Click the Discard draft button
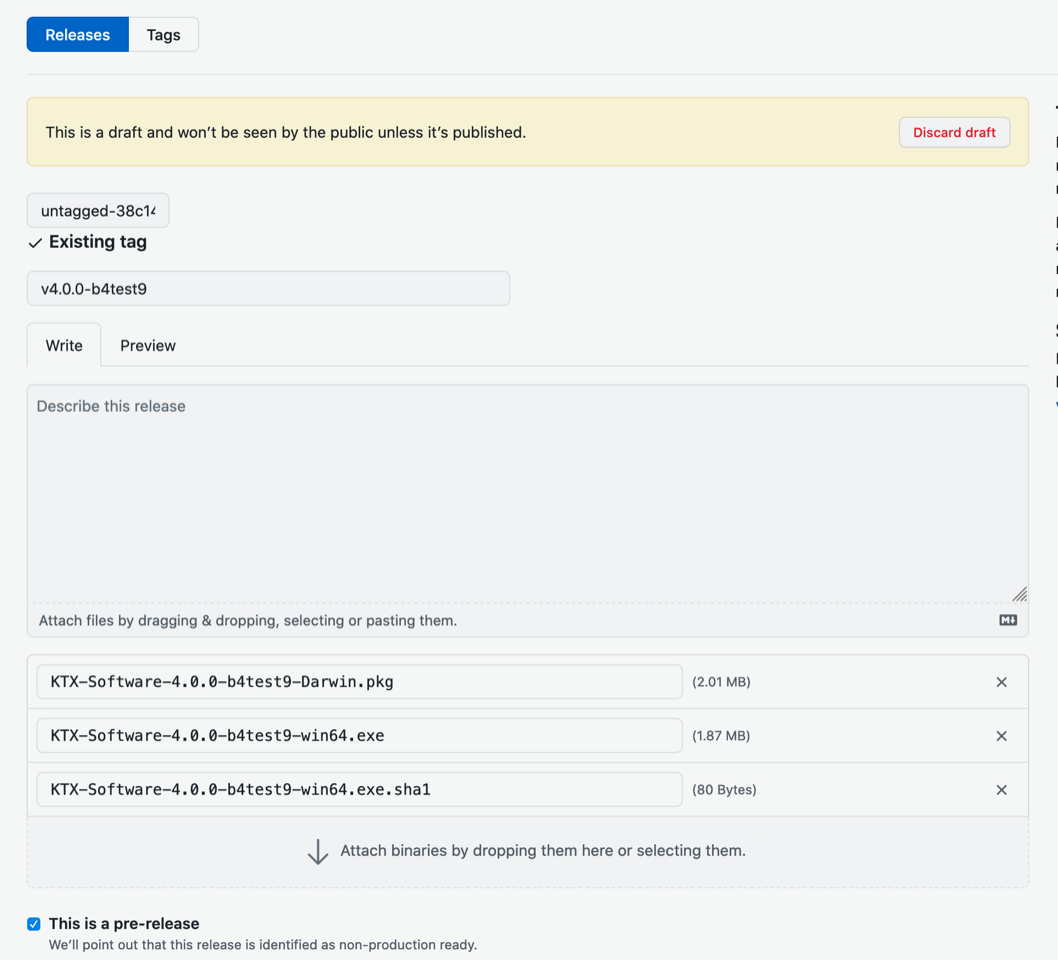 [953, 131]
